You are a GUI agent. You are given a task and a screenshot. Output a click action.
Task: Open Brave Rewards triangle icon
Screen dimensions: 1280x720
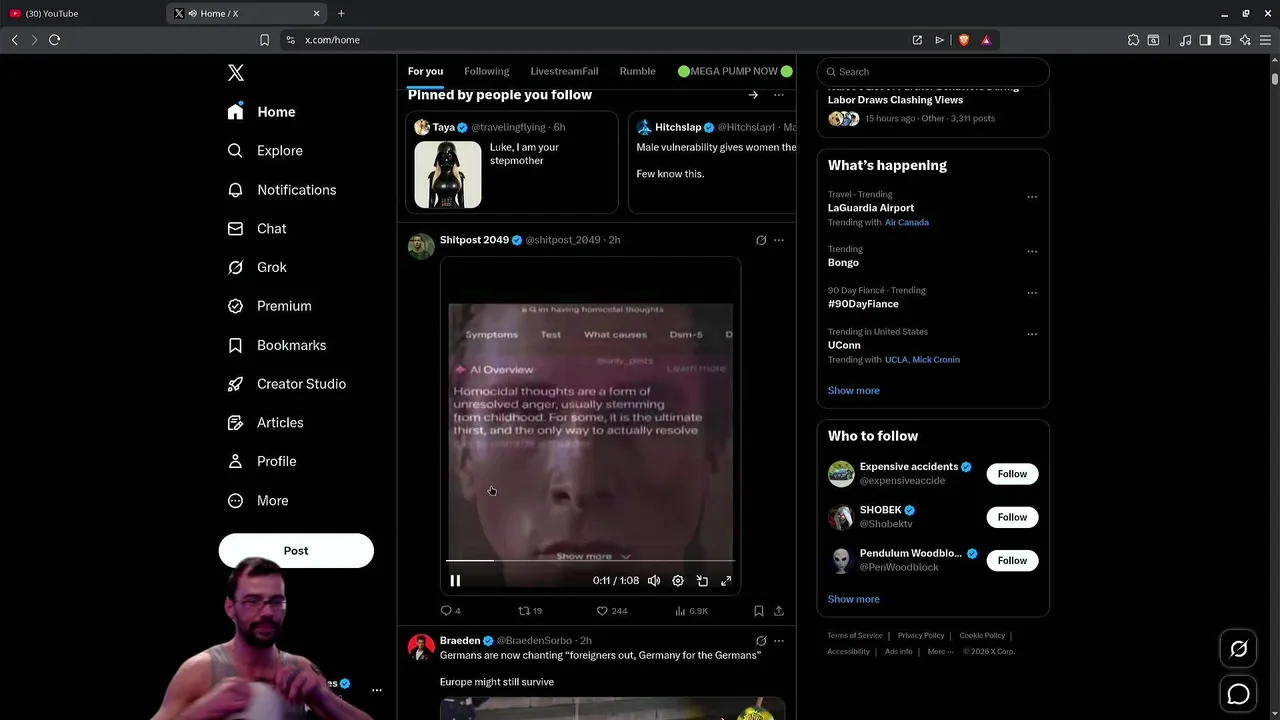point(986,40)
